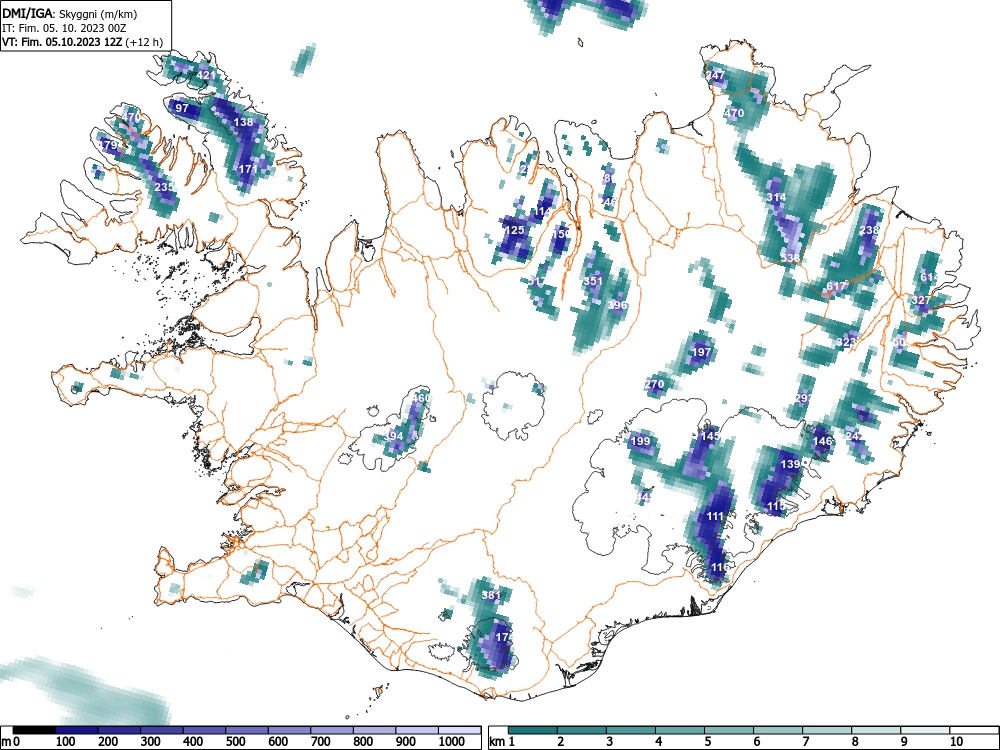
Task: Click the 'VT: Fim. 05.10.2023 12Z (+12 h)' line
Action: [x=82, y=43]
